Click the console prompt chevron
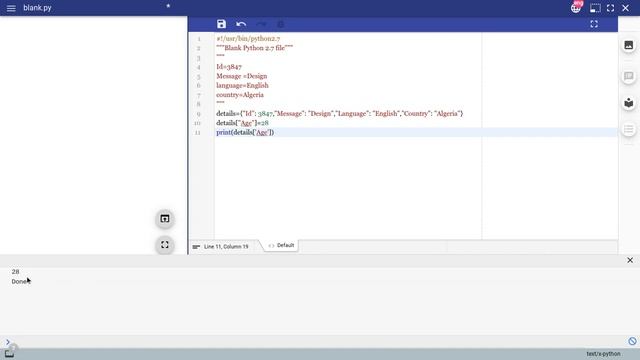This screenshot has width=640, height=360. click(x=8, y=342)
